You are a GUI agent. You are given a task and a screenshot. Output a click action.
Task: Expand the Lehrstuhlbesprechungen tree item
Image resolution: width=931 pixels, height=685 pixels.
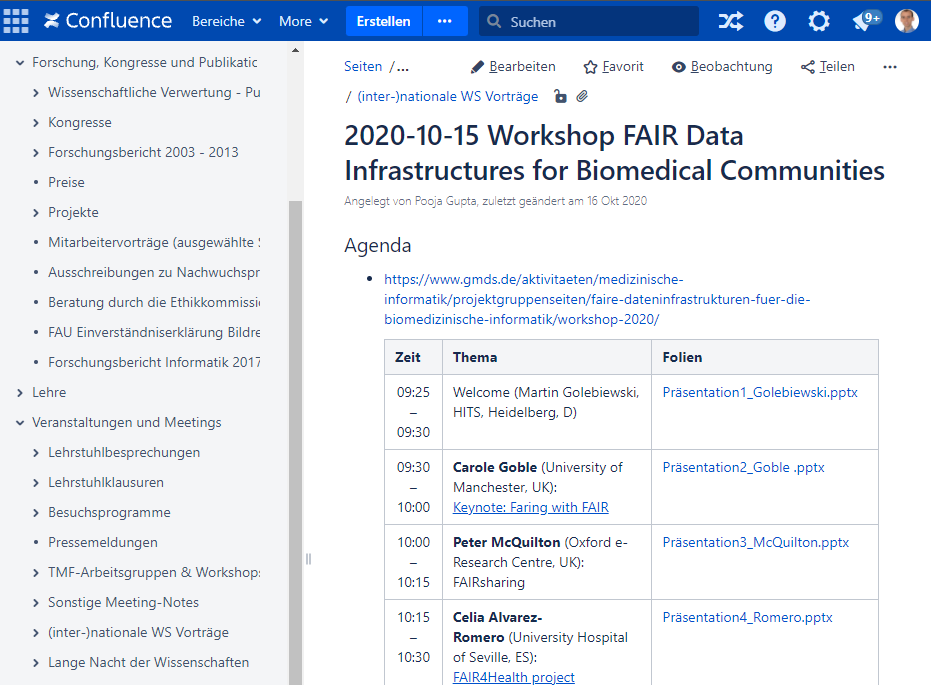point(36,452)
